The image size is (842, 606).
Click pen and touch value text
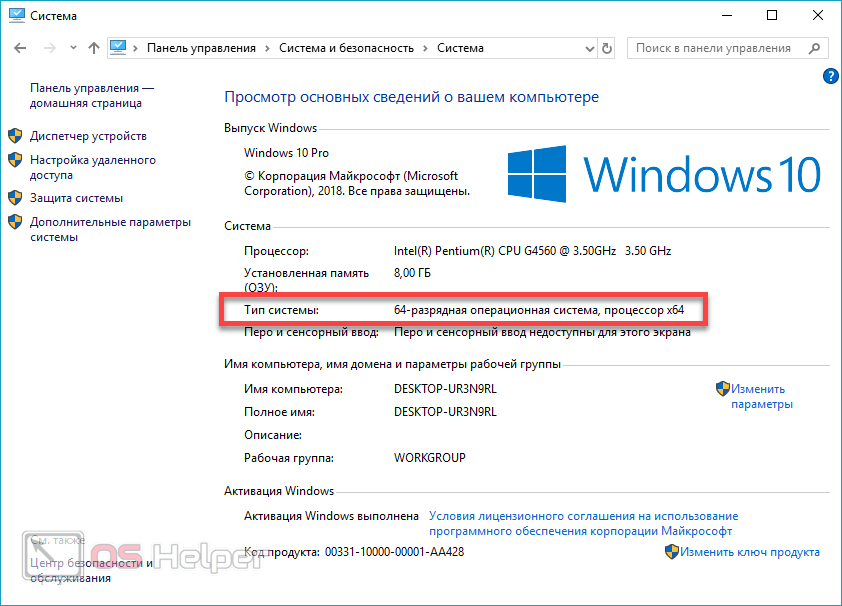coord(542,332)
